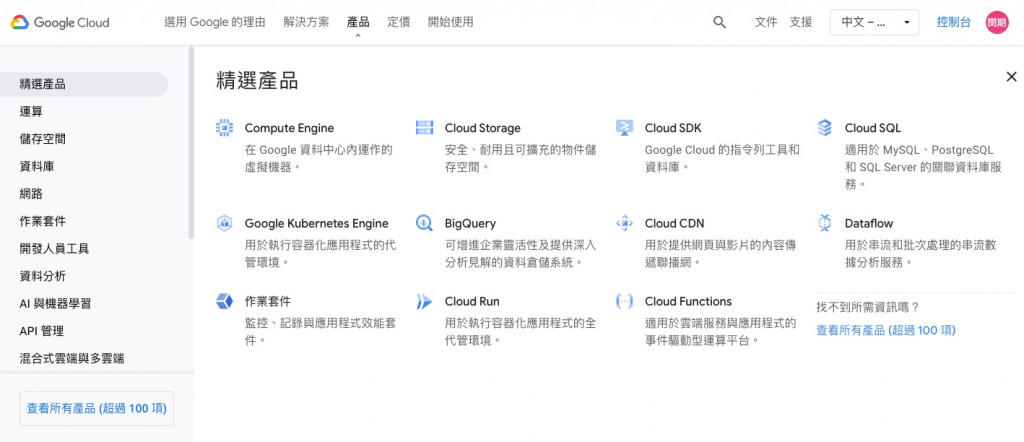
Task: Open the 中文 language dropdown
Action: click(x=874, y=22)
